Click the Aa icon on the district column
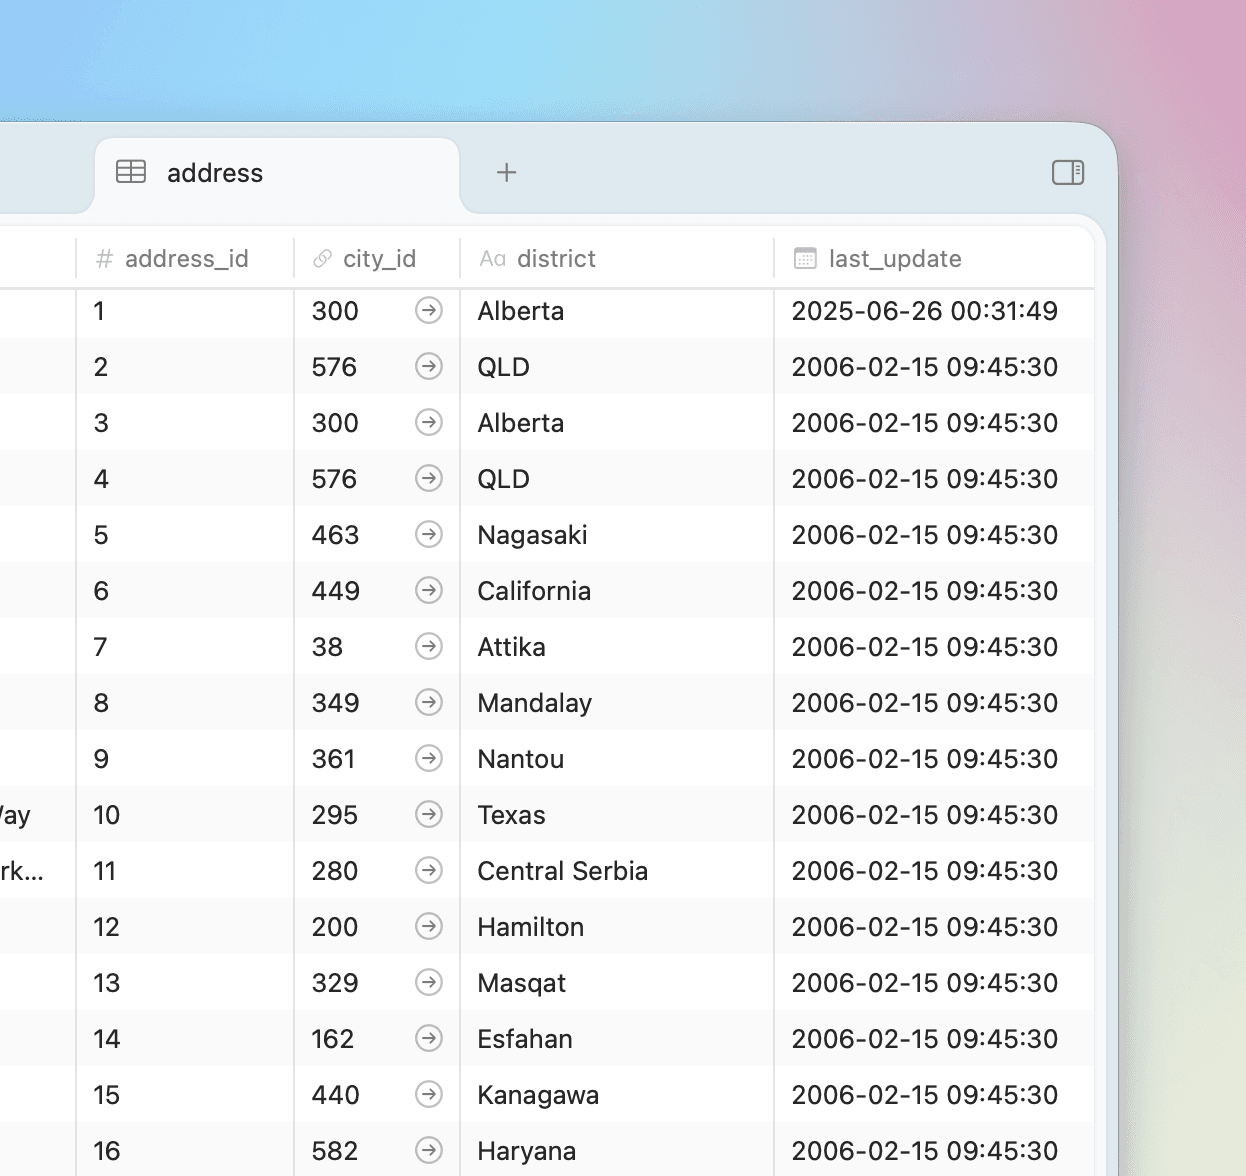The image size is (1246, 1176). tap(492, 258)
